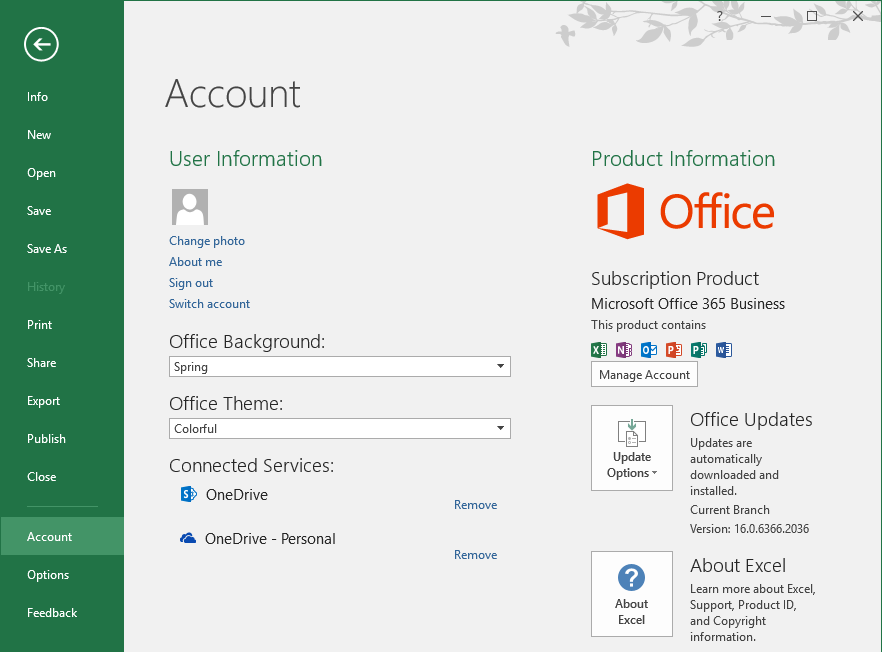882x652 pixels.
Task: Click the Spring background selection field
Action: pyautogui.click(x=340, y=366)
